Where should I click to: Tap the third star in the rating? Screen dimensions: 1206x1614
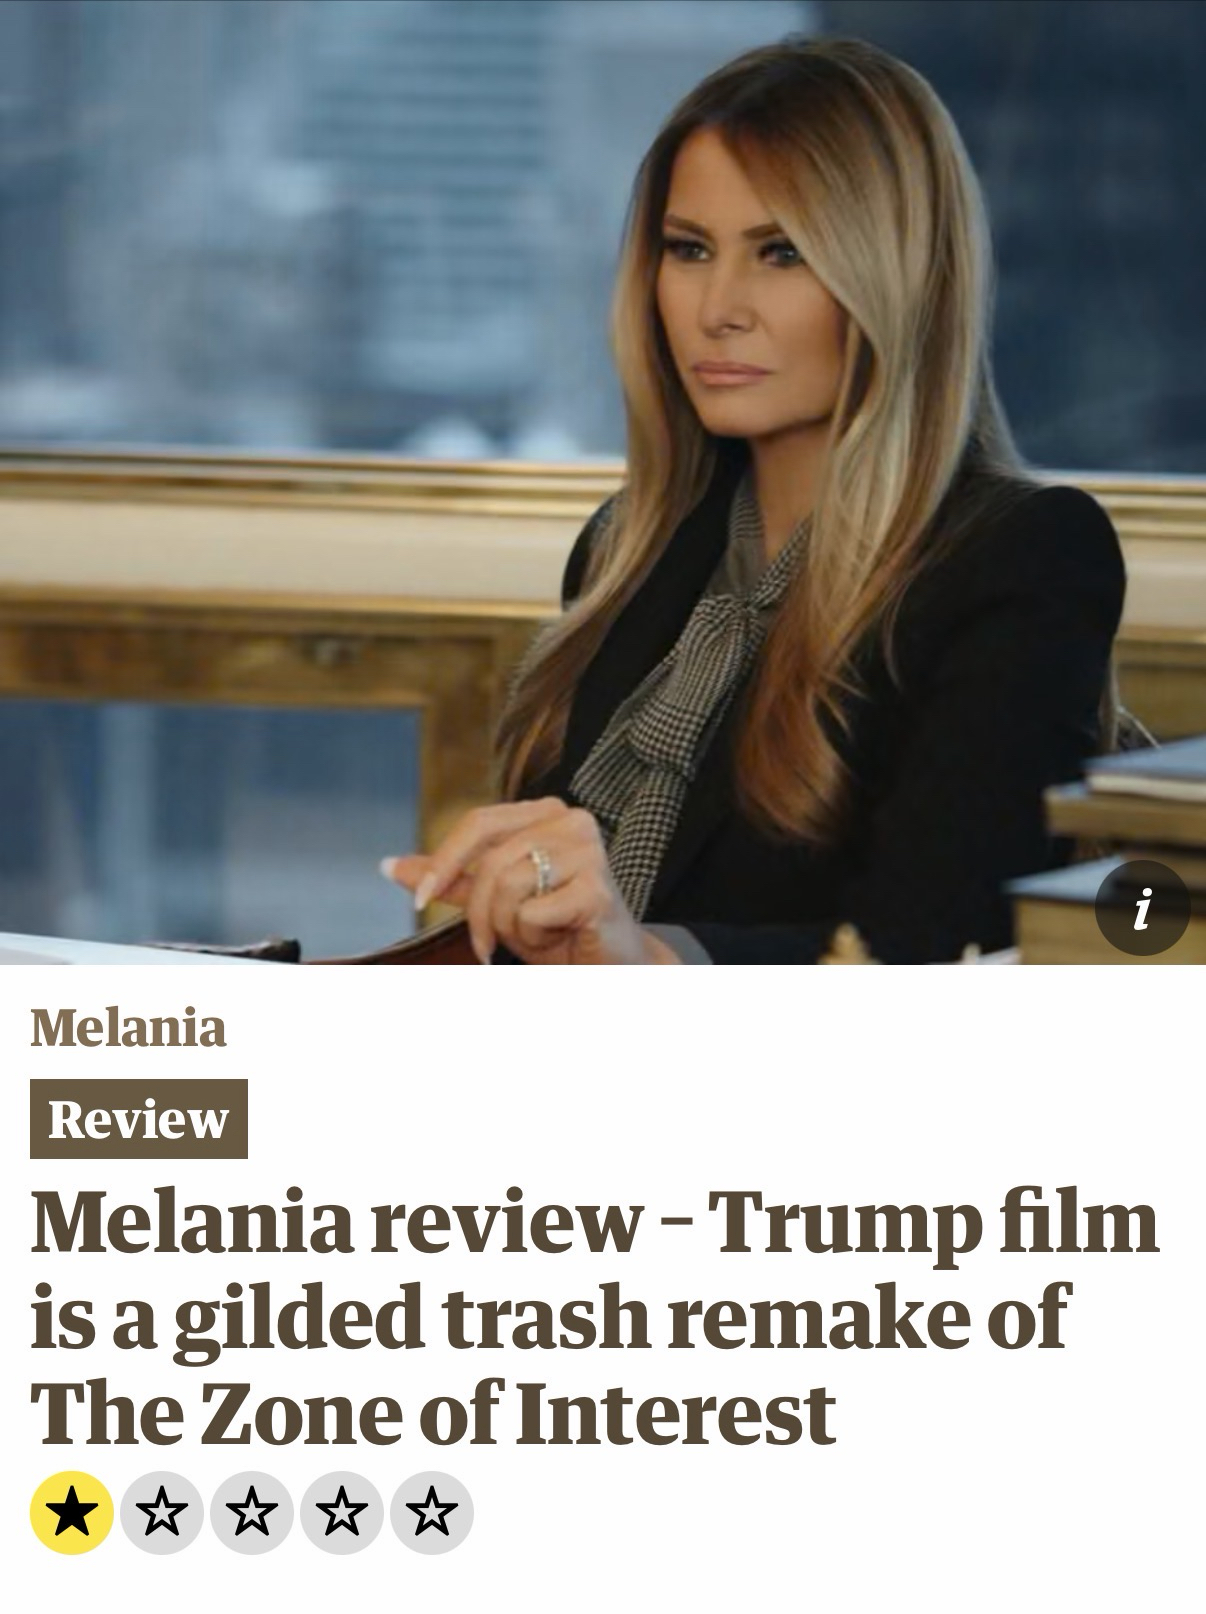coord(252,1513)
